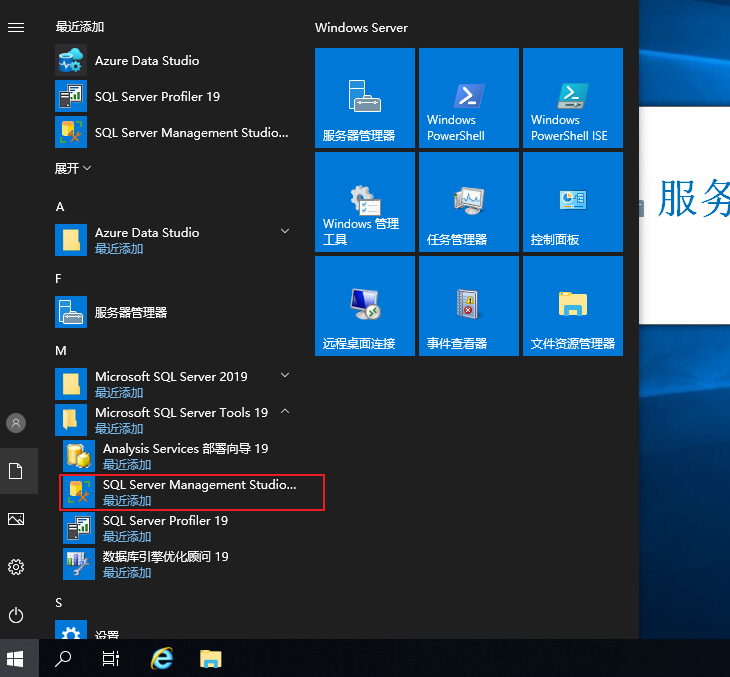730x677 pixels.
Task: Launch SQL Server Profiler 19 under recently added
Action: click(x=157, y=97)
